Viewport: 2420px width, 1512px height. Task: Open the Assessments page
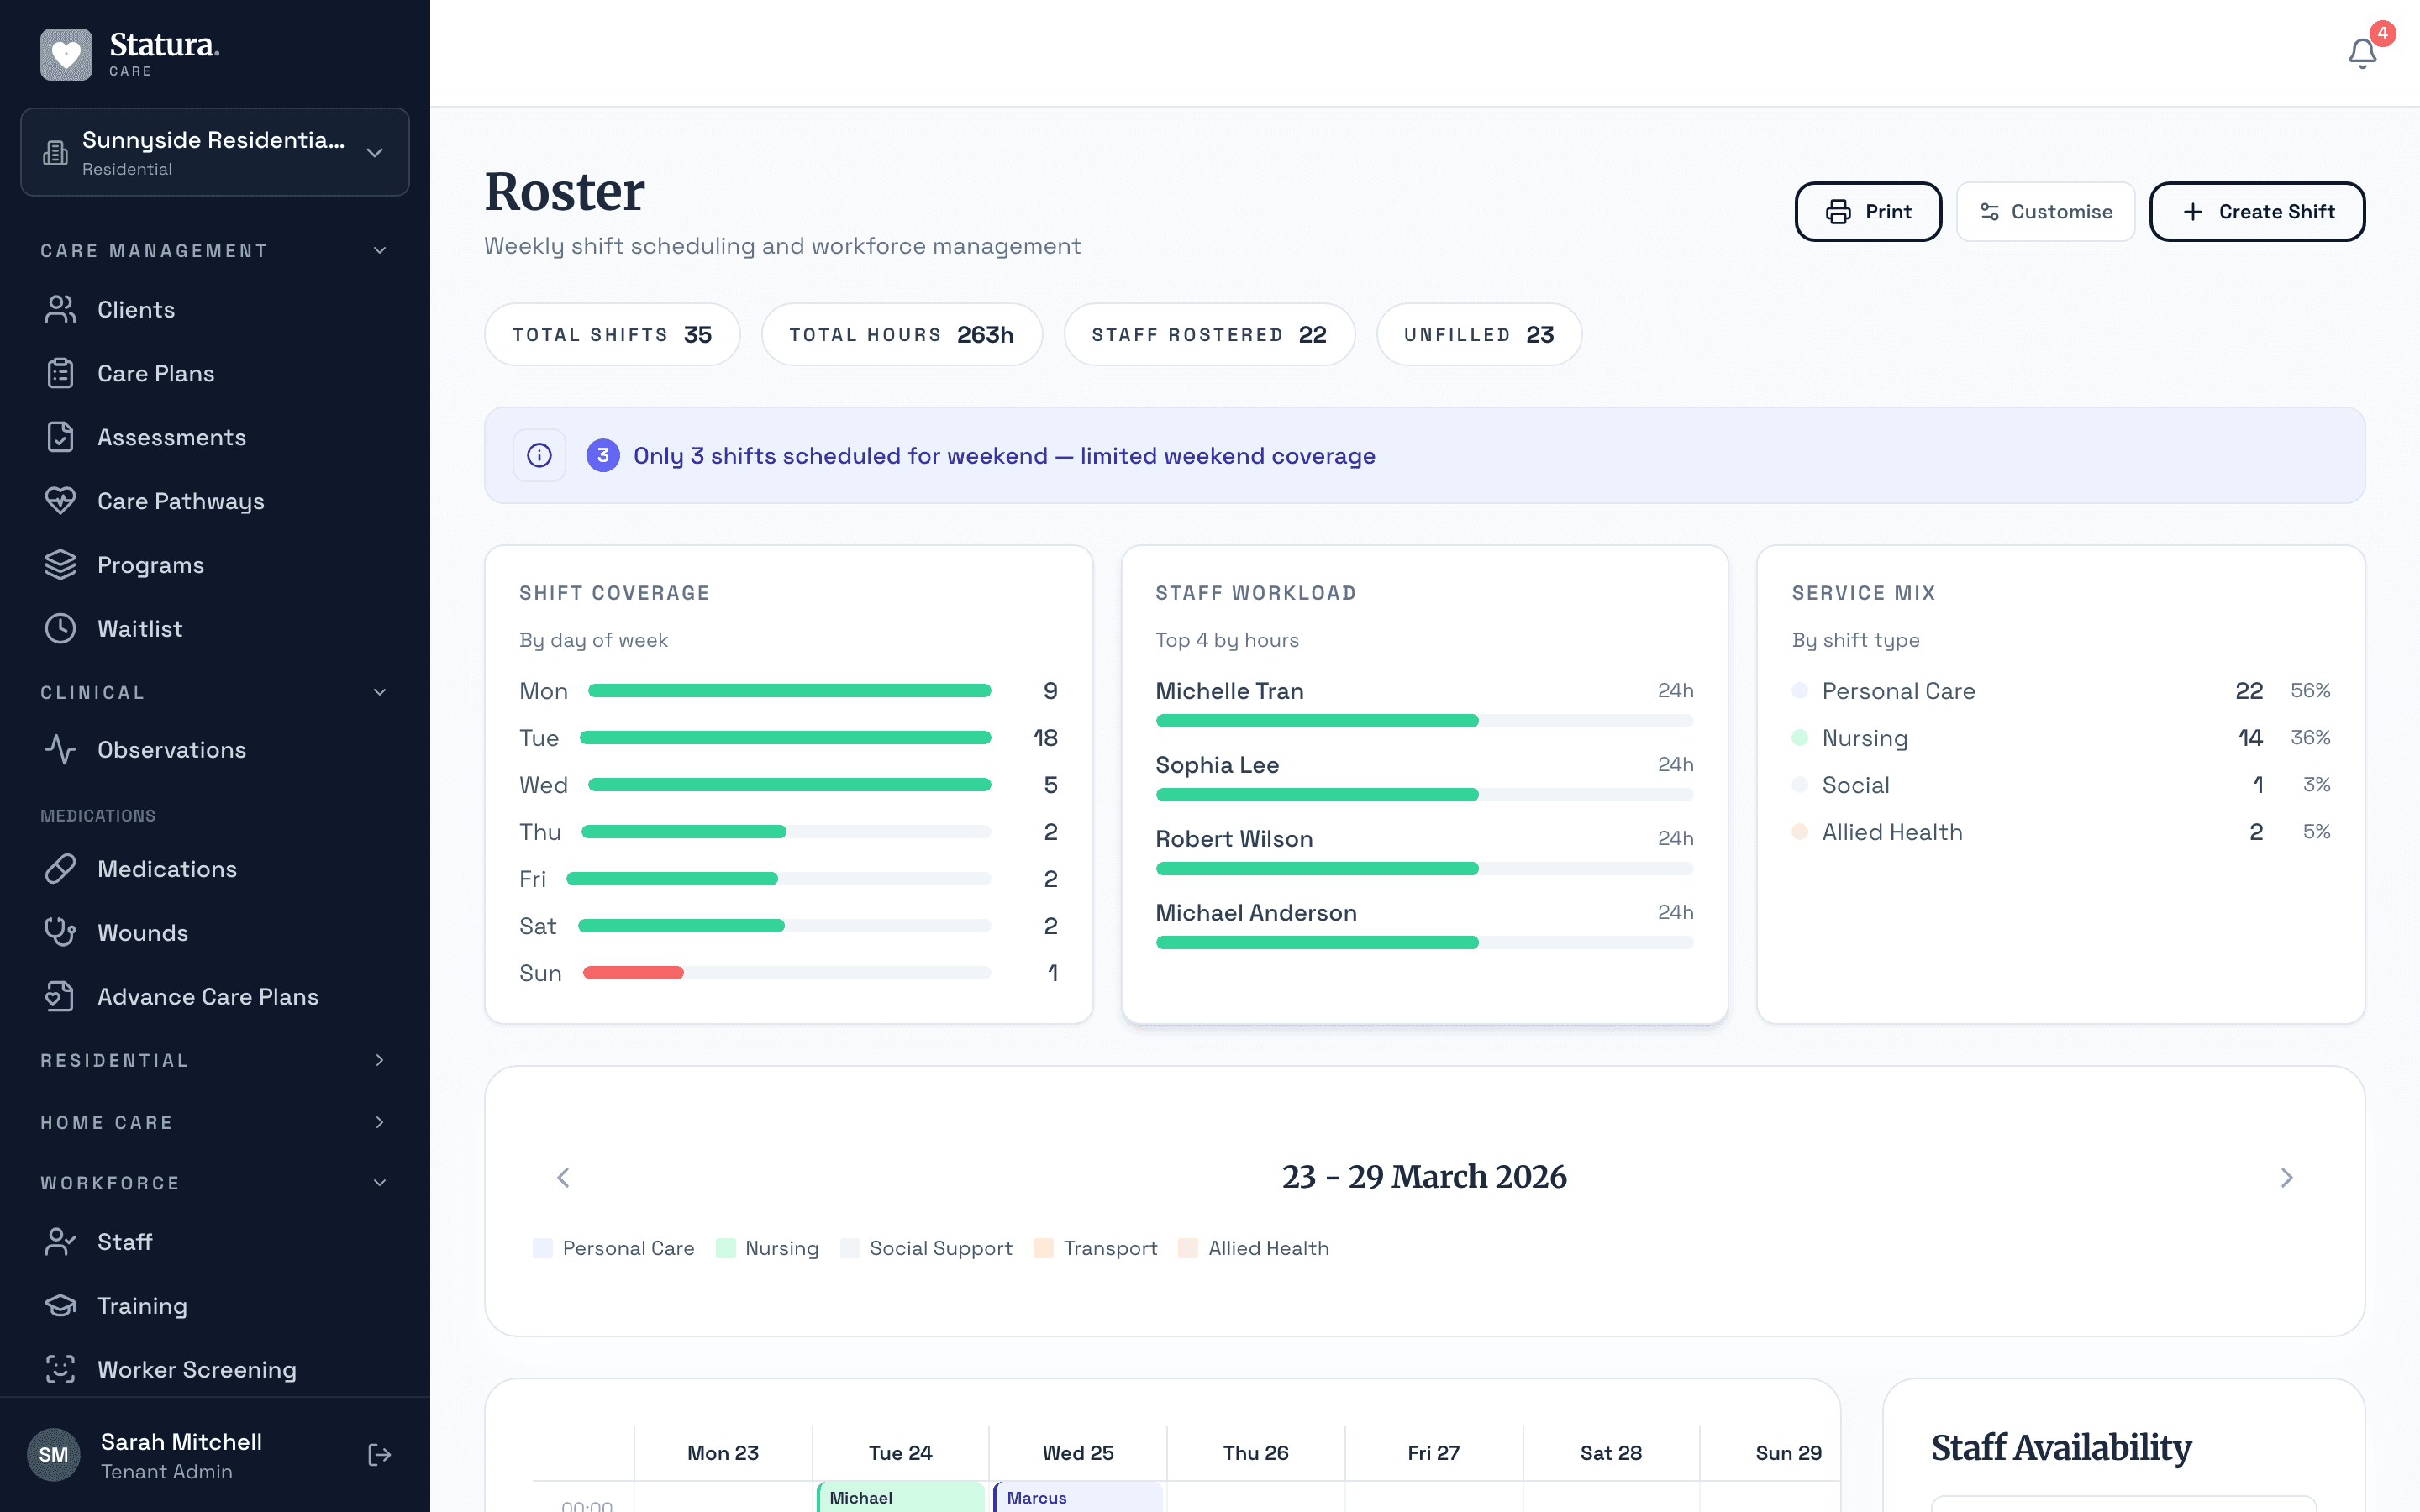tap(172, 437)
